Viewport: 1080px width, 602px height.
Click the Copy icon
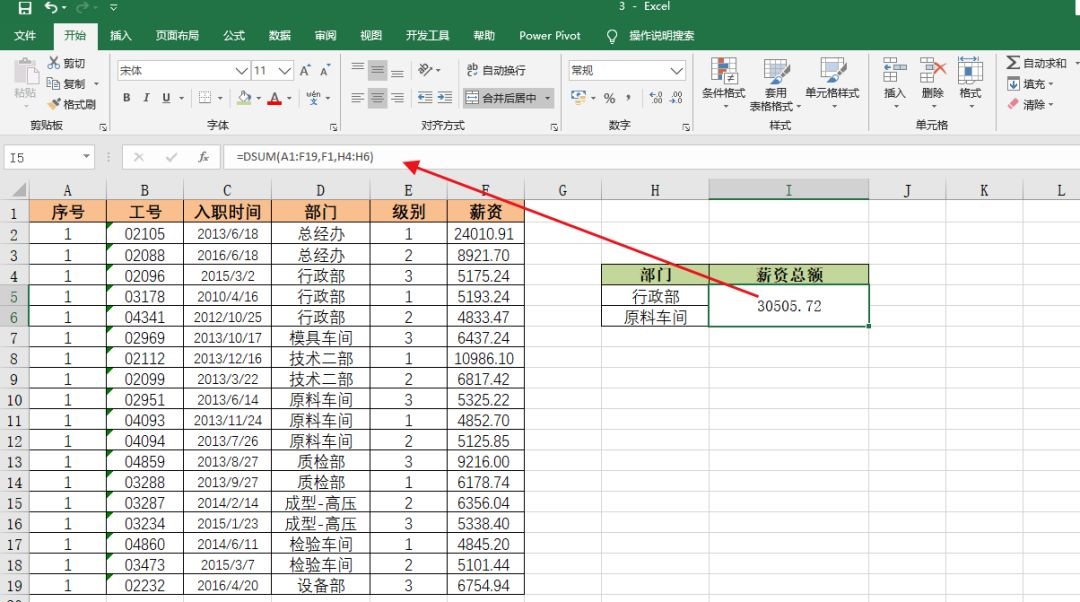coord(54,83)
